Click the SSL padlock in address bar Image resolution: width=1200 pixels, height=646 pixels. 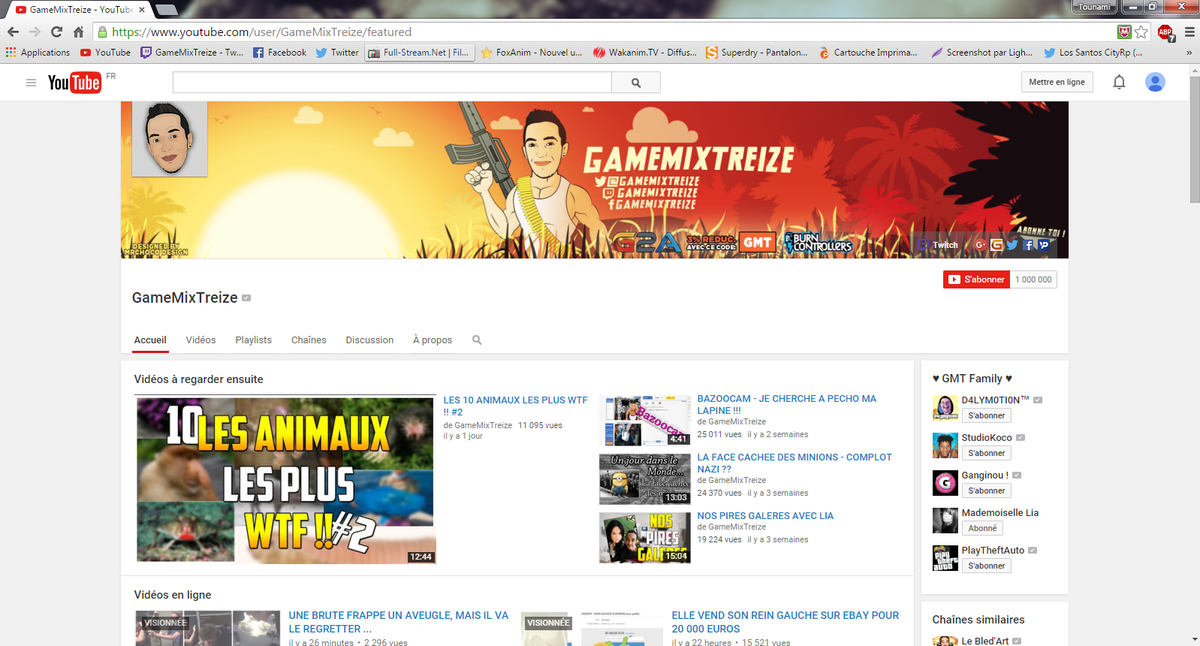click(x=104, y=32)
